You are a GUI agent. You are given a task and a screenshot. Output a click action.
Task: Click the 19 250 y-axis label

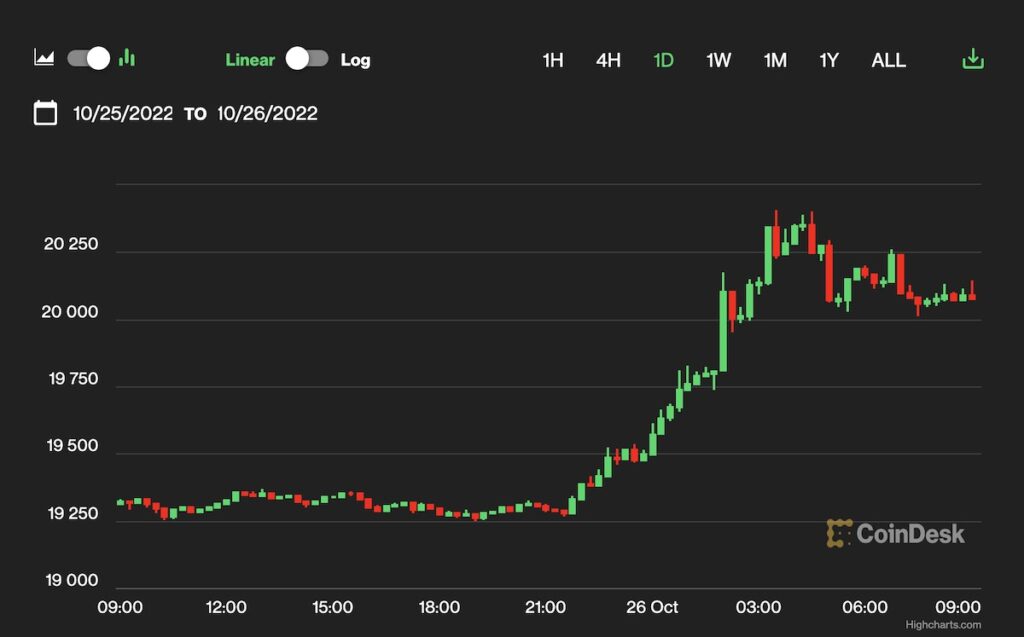(x=72, y=514)
